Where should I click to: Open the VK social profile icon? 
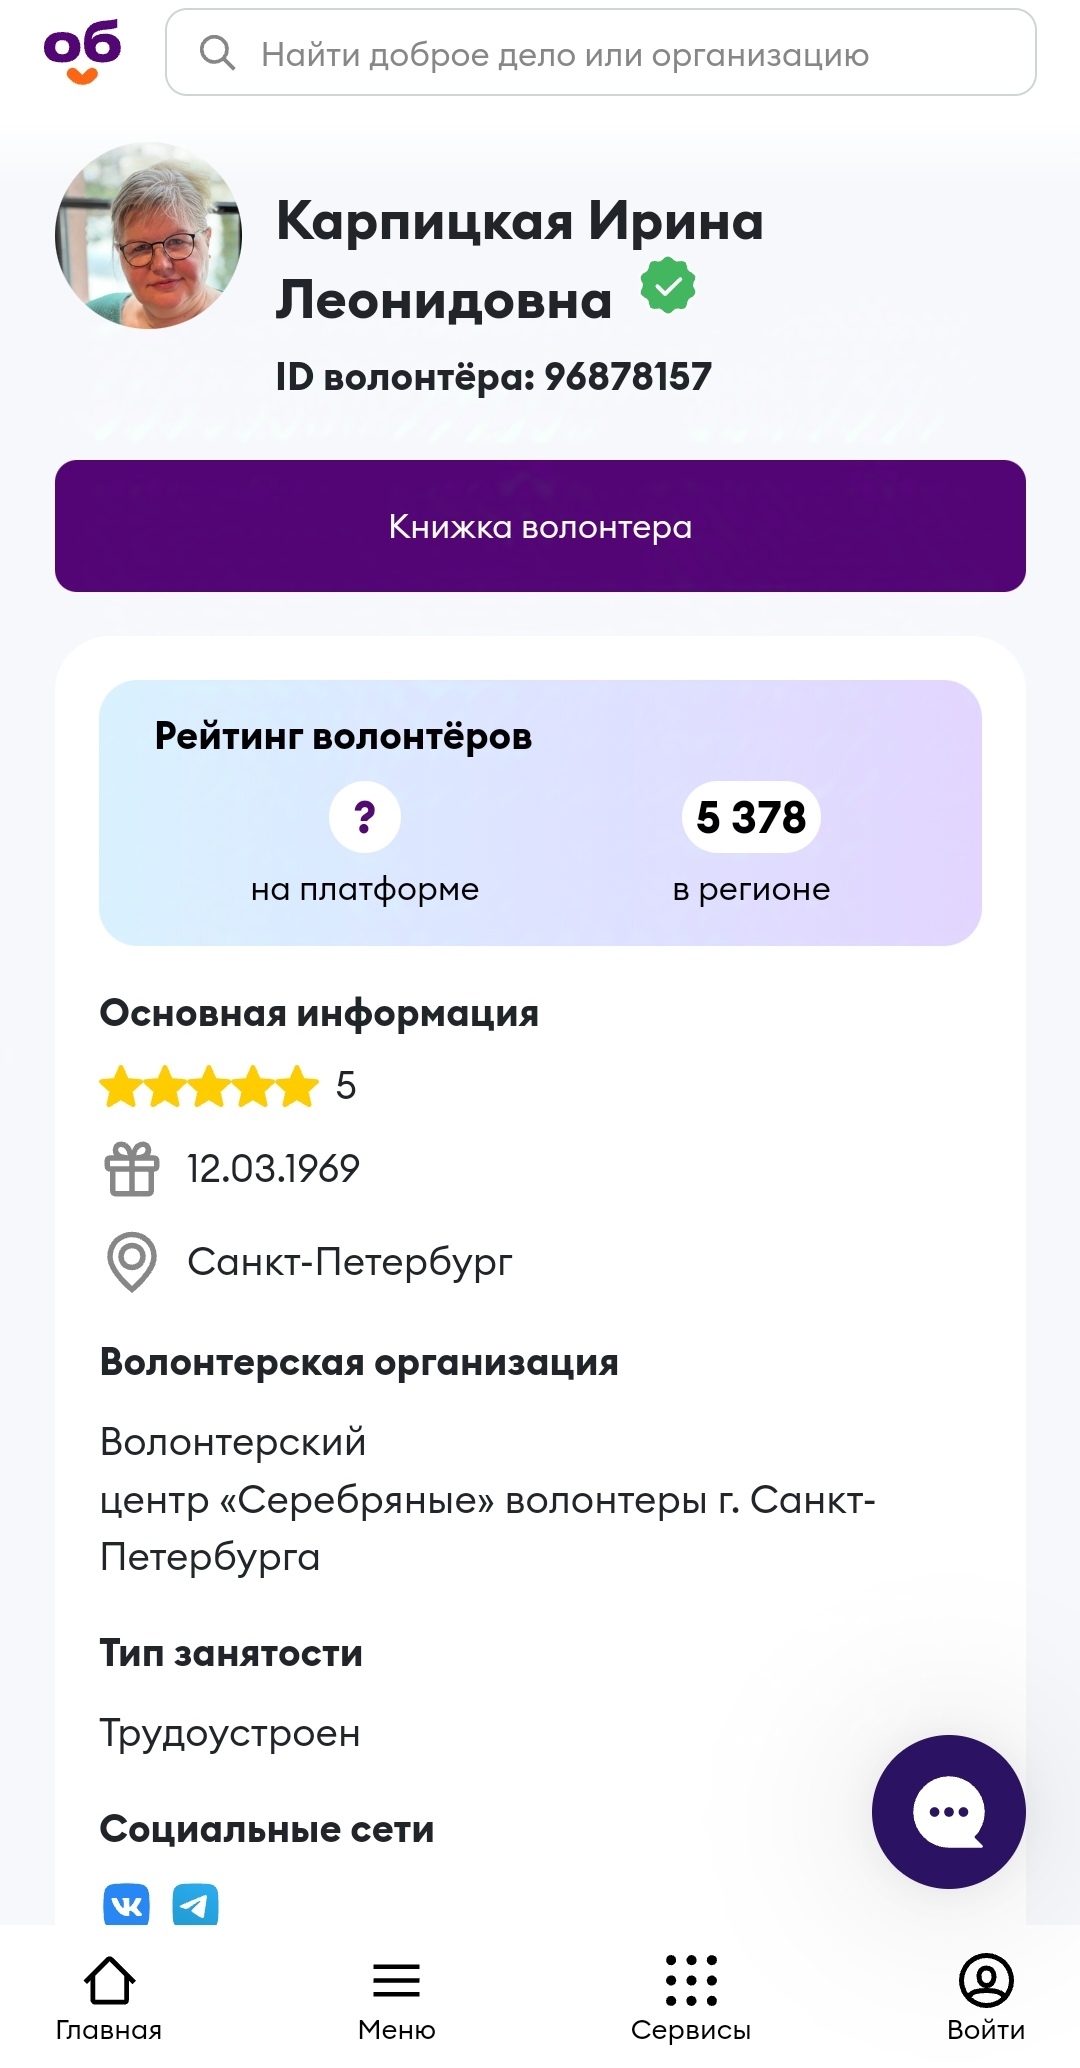tap(126, 1904)
